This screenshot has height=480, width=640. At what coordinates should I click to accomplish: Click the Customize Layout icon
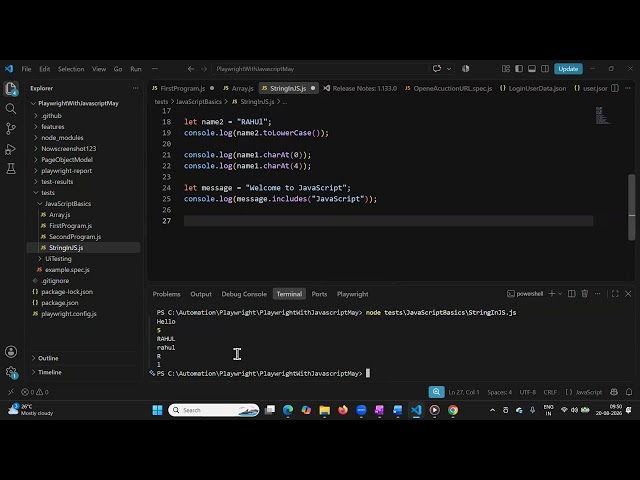[506, 69]
